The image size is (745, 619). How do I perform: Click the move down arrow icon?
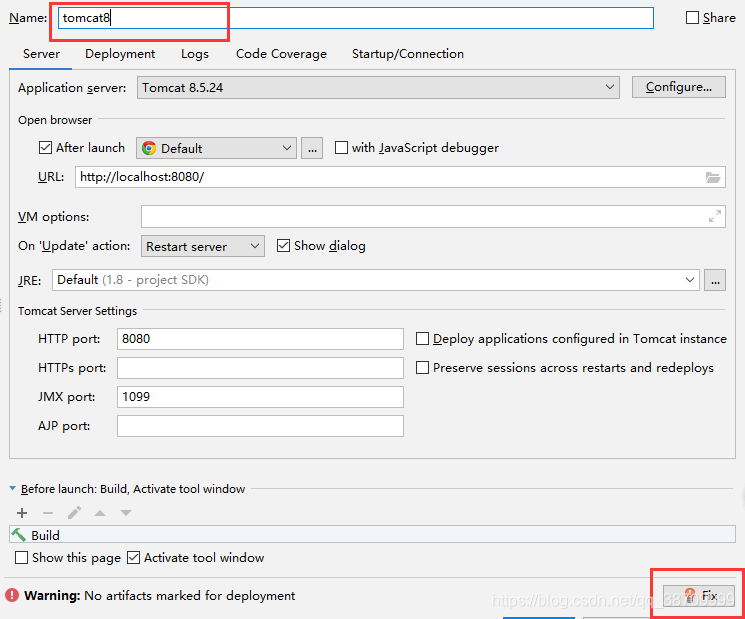click(x=126, y=513)
